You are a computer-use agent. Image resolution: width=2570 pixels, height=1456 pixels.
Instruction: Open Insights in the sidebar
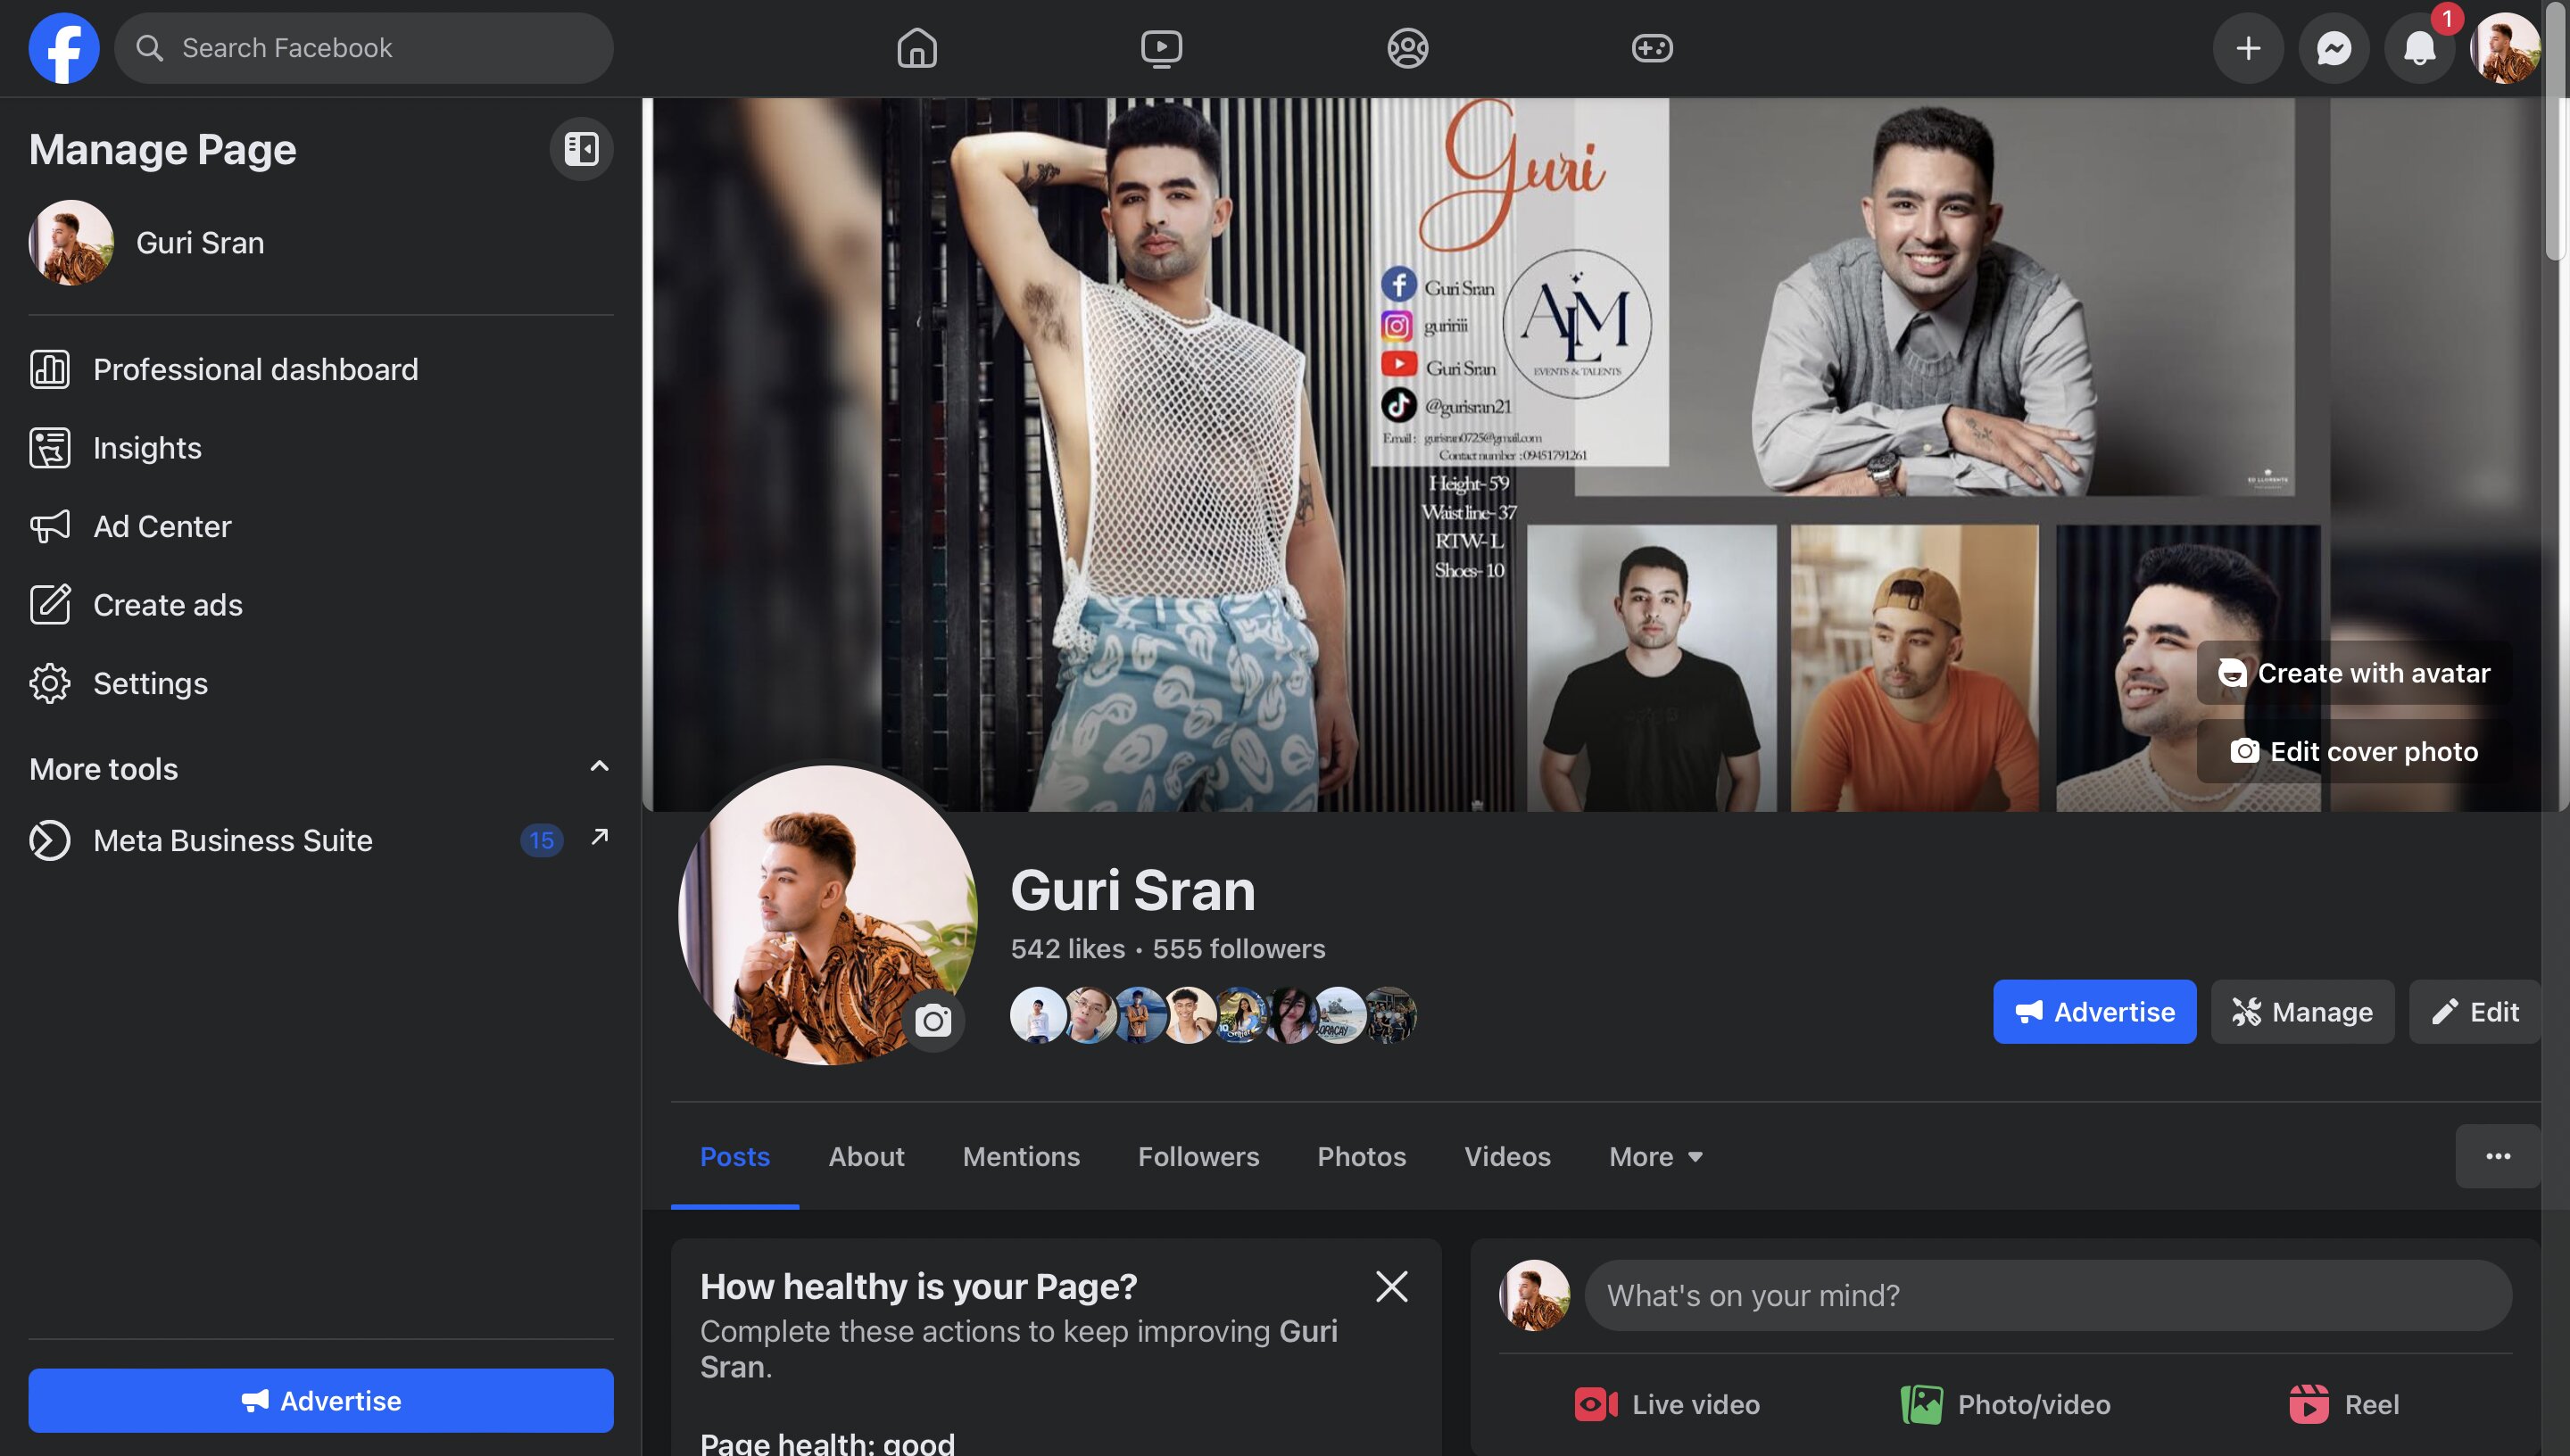click(321, 448)
